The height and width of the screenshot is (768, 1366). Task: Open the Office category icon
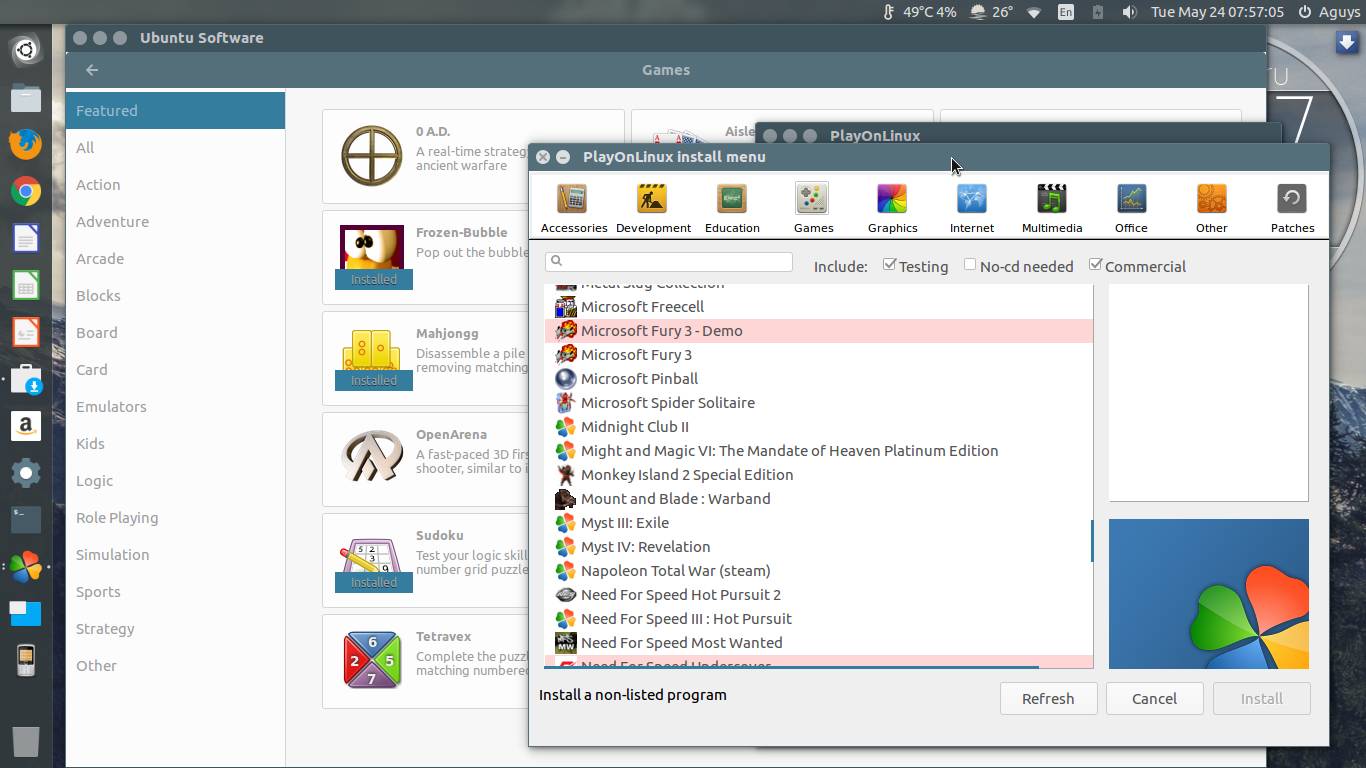[1131, 199]
